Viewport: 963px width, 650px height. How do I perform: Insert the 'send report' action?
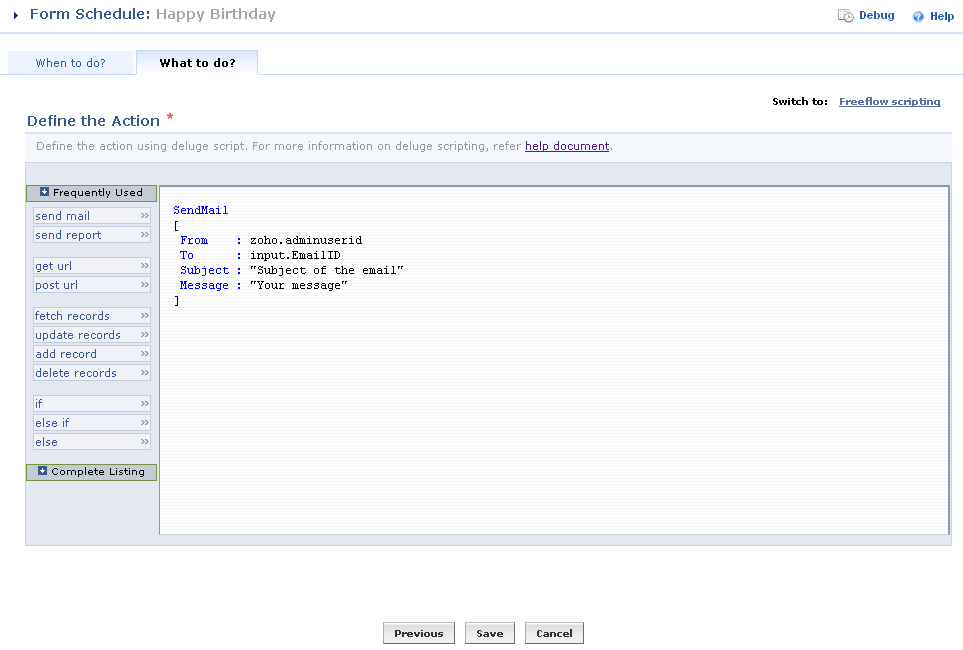click(x=68, y=235)
